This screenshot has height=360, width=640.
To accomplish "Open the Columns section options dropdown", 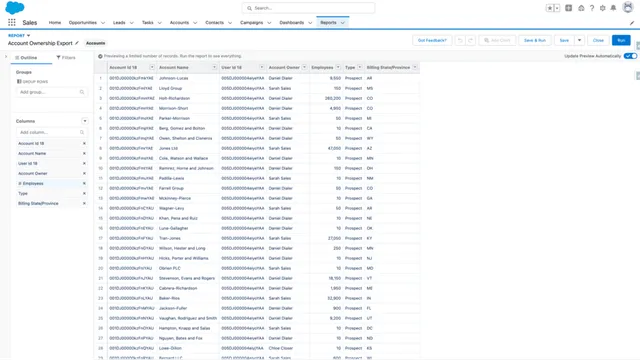I will 84,121.
